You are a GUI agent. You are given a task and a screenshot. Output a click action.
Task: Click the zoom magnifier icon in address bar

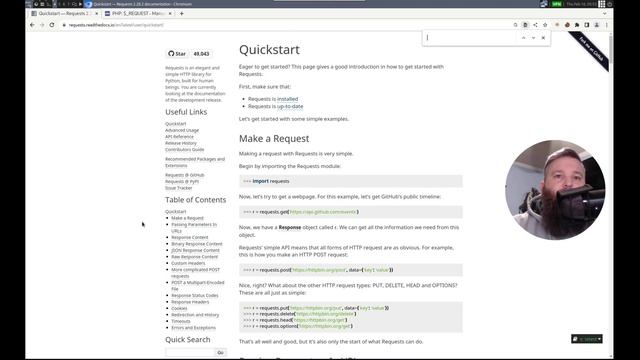pyautogui.click(x=516, y=25)
